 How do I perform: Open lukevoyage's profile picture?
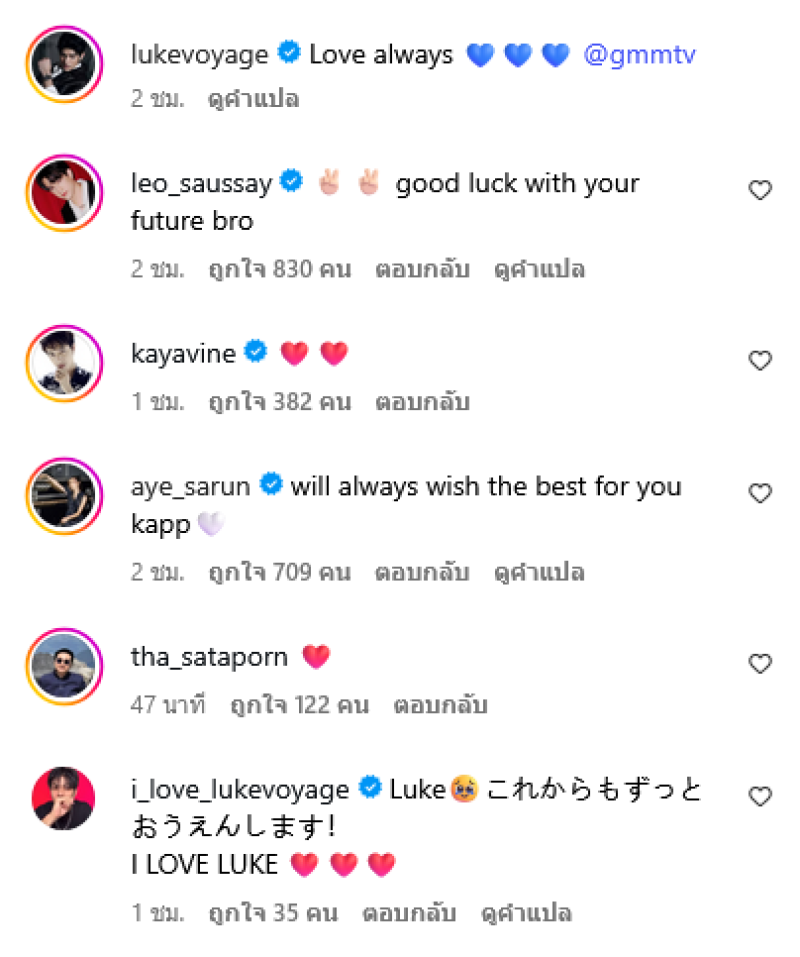(x=64, y=62)
